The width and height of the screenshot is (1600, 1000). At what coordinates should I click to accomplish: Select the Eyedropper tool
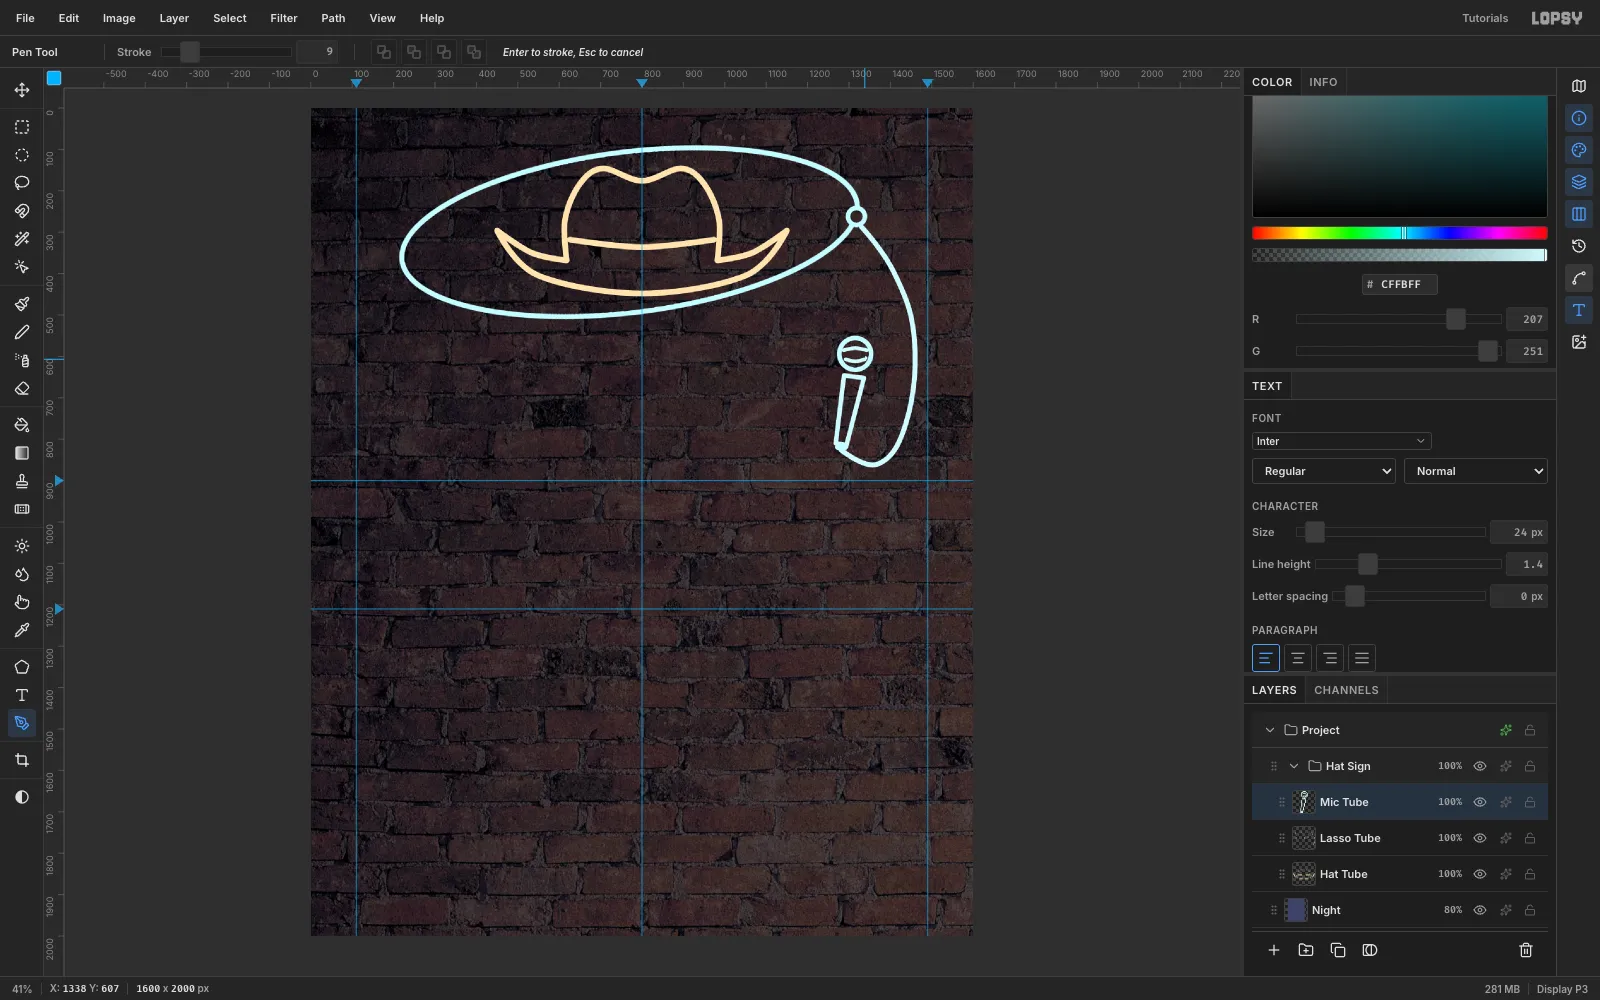22,630
